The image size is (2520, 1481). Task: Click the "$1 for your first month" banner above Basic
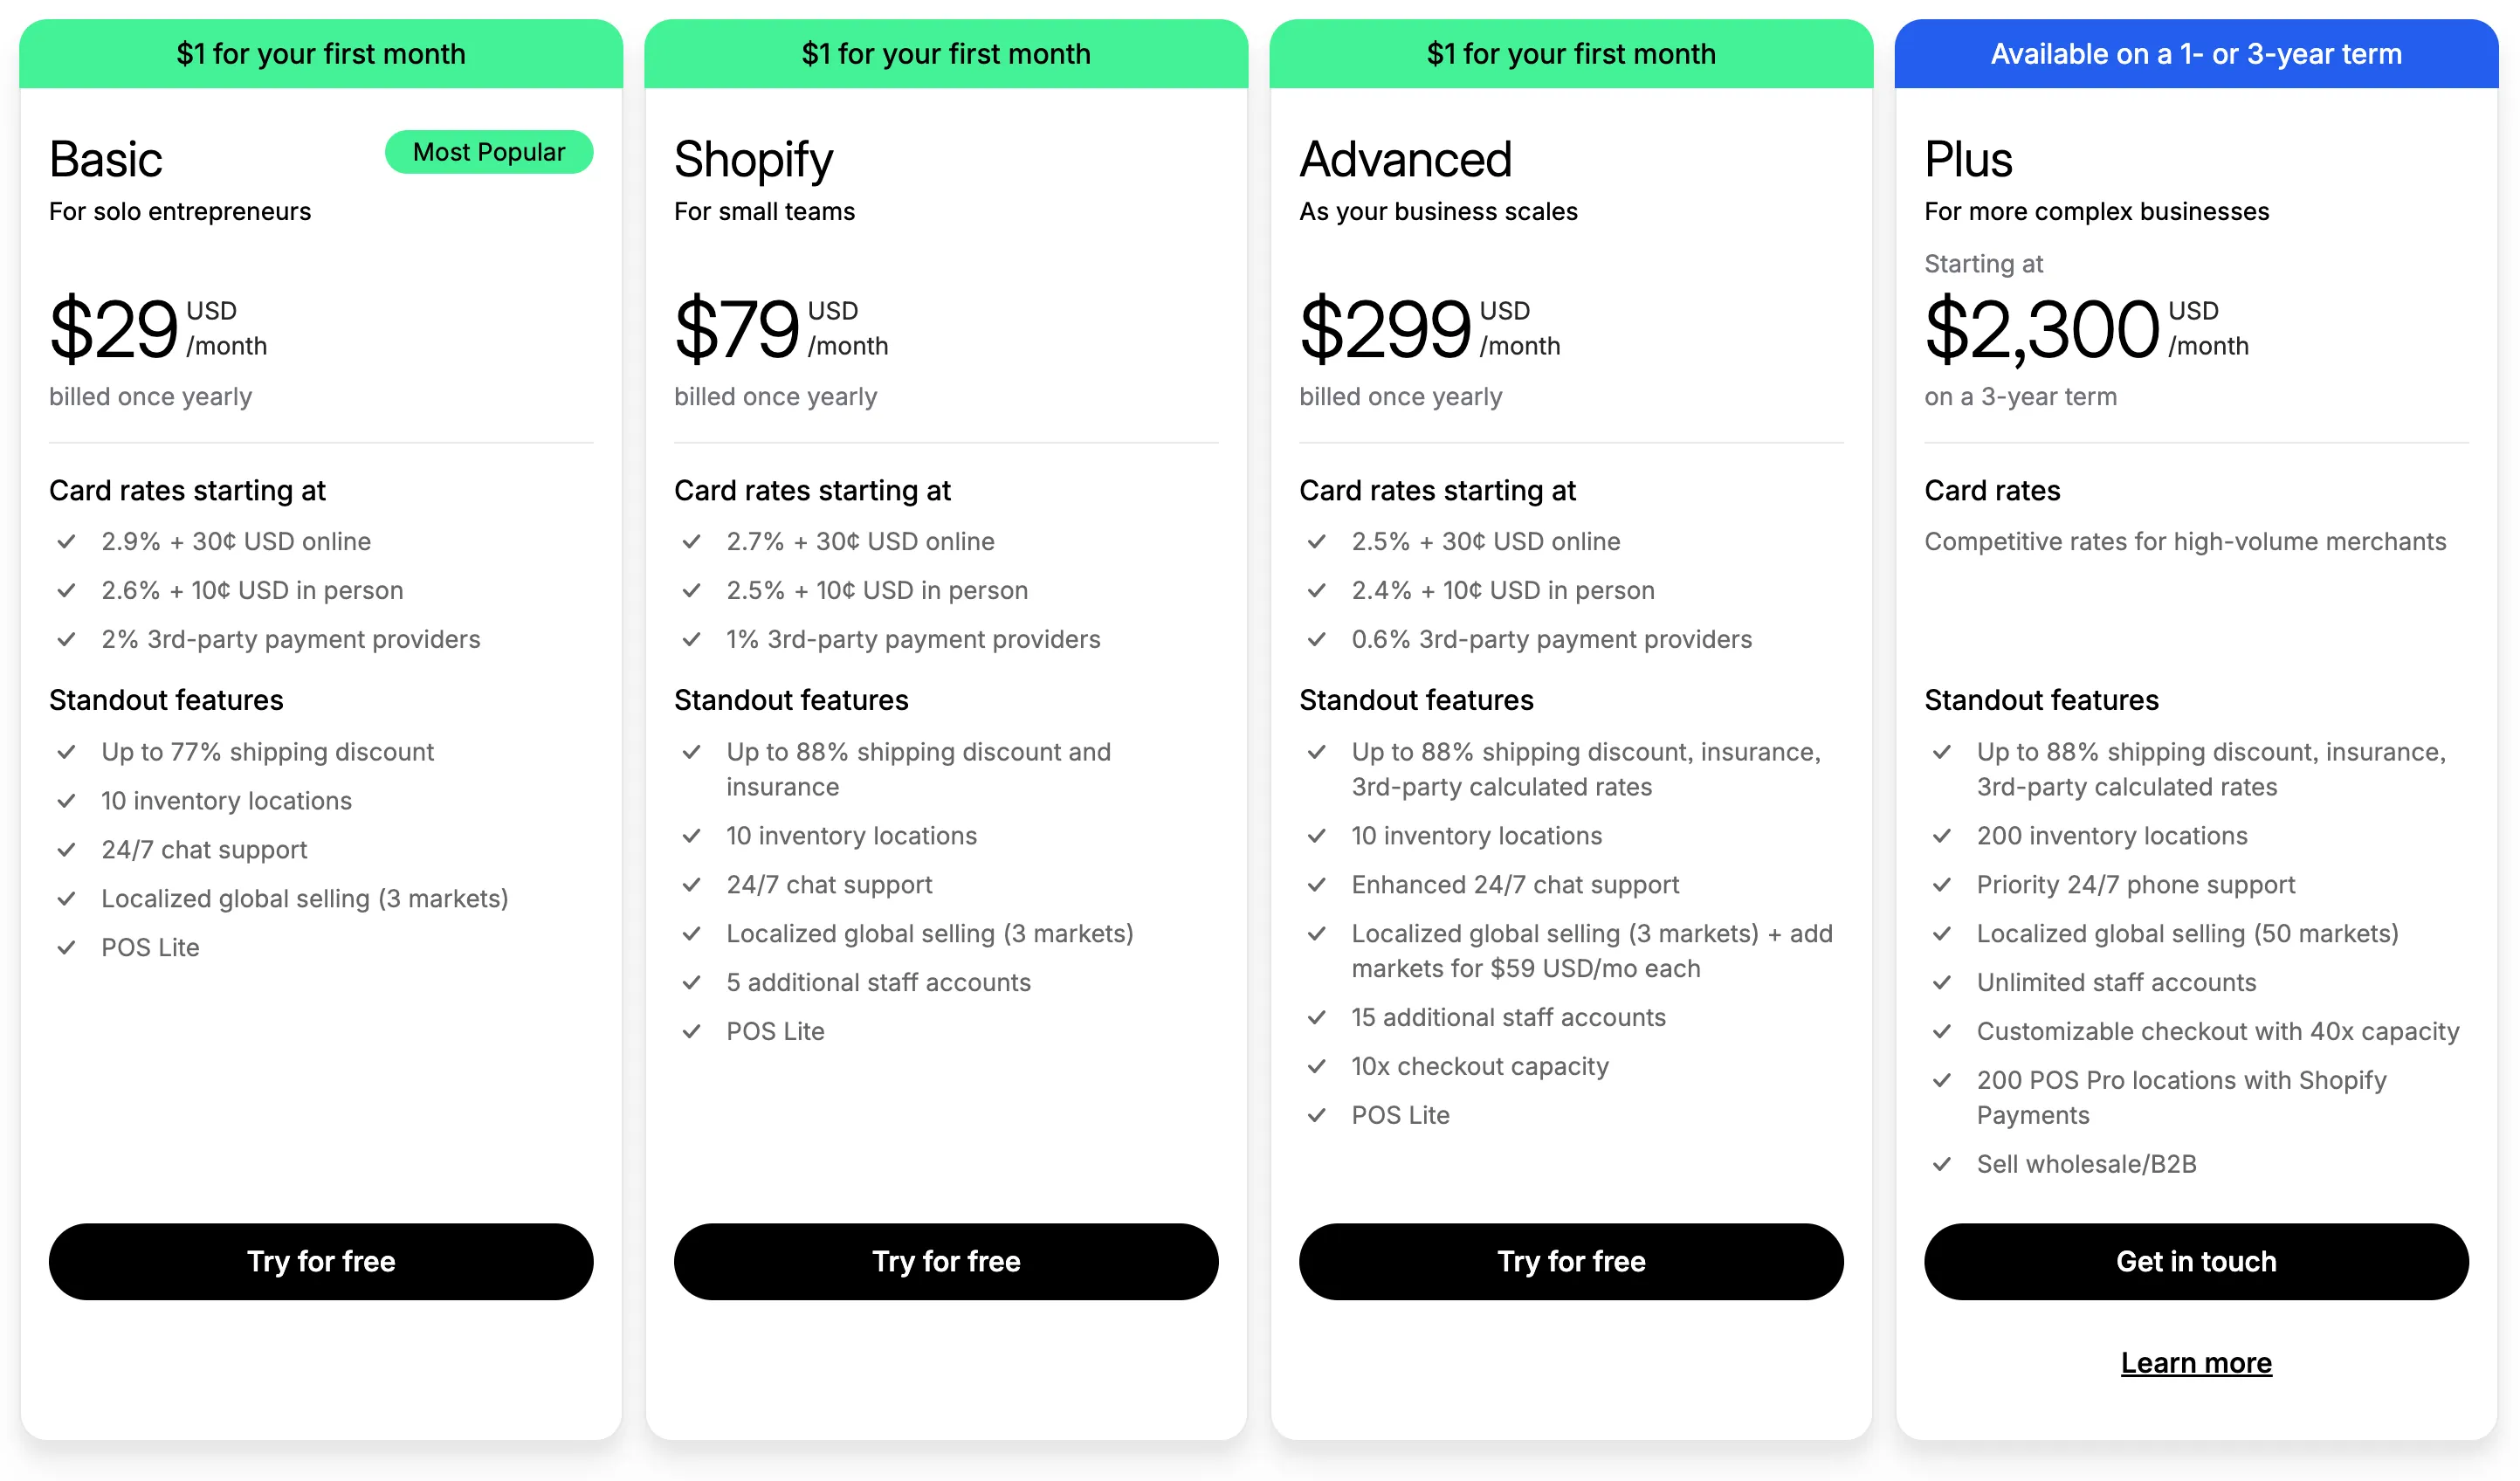(x=321, y=53)
